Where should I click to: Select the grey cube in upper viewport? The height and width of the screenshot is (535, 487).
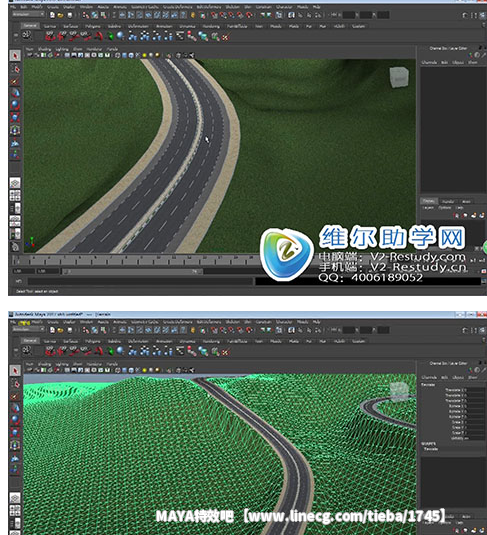(x=399, y=77)
